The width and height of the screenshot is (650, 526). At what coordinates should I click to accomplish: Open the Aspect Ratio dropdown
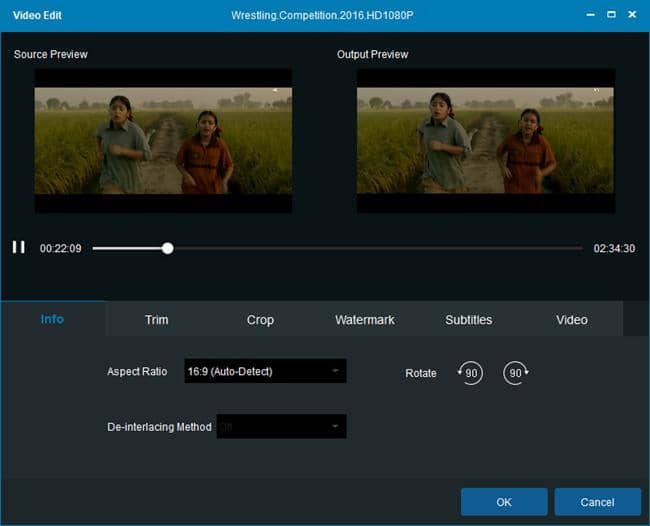point(265,371)
